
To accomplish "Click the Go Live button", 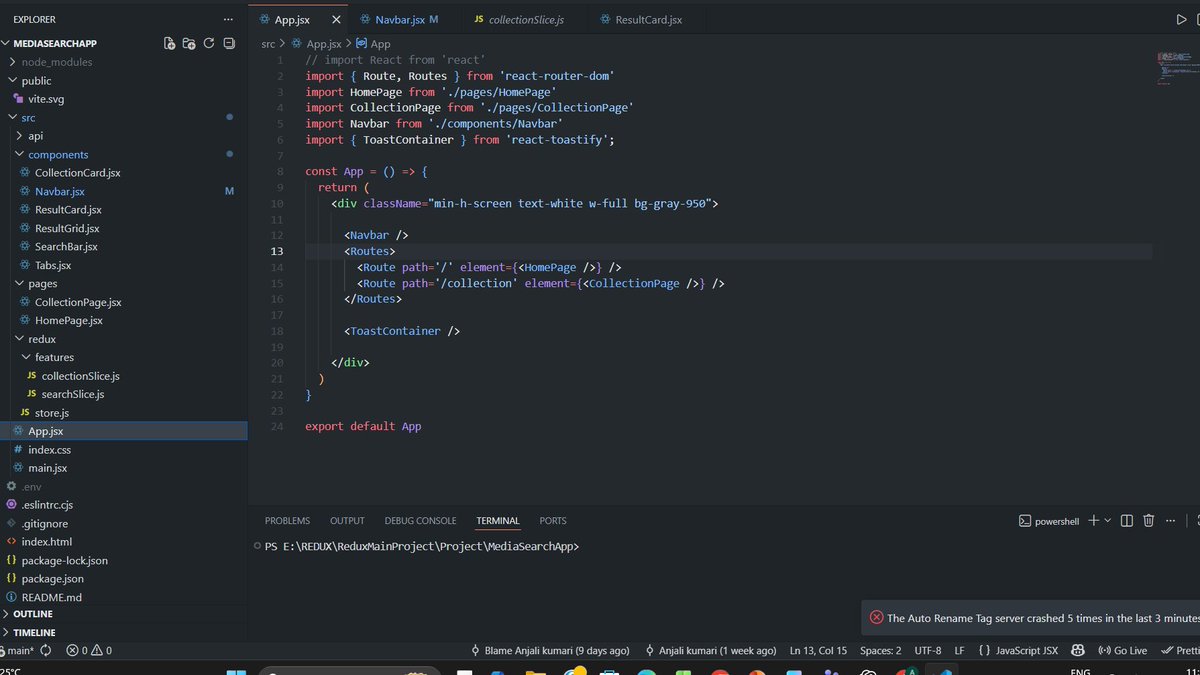I will coord(1122,650).
